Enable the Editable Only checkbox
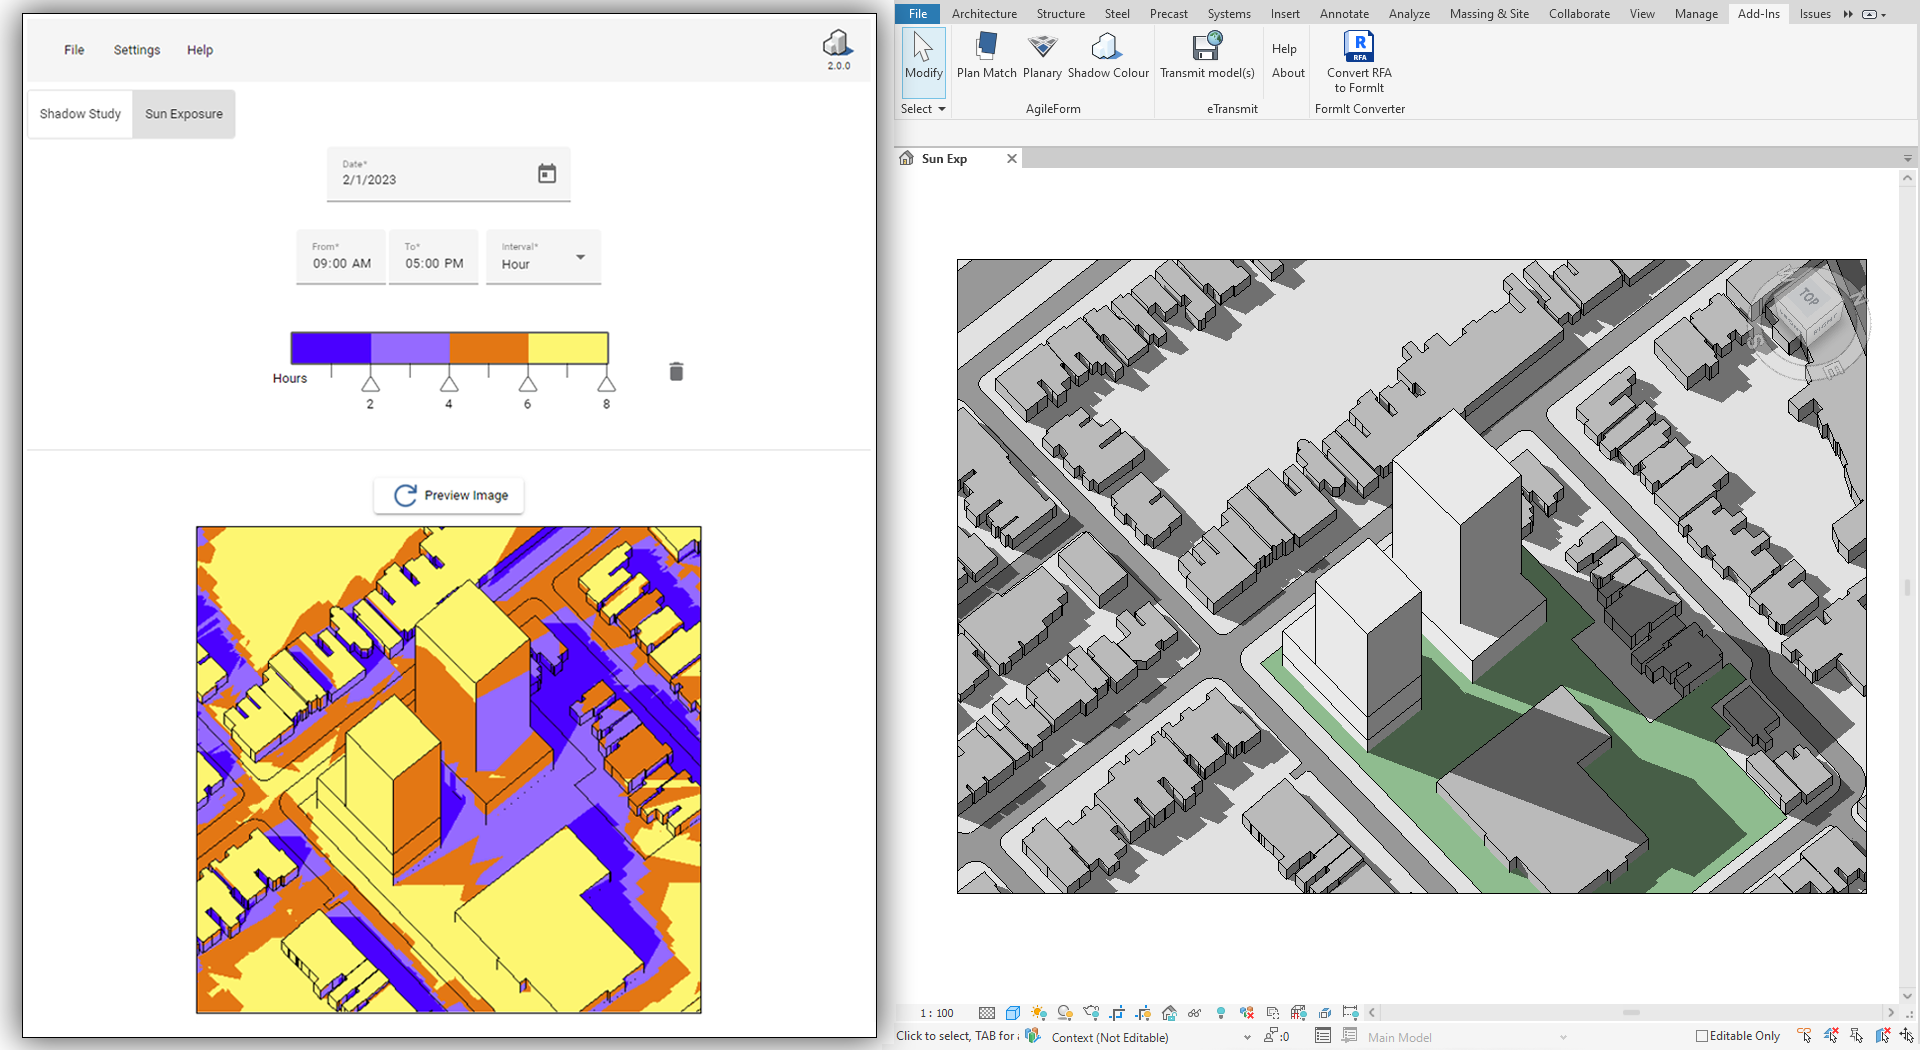 pos(1701,1036)
